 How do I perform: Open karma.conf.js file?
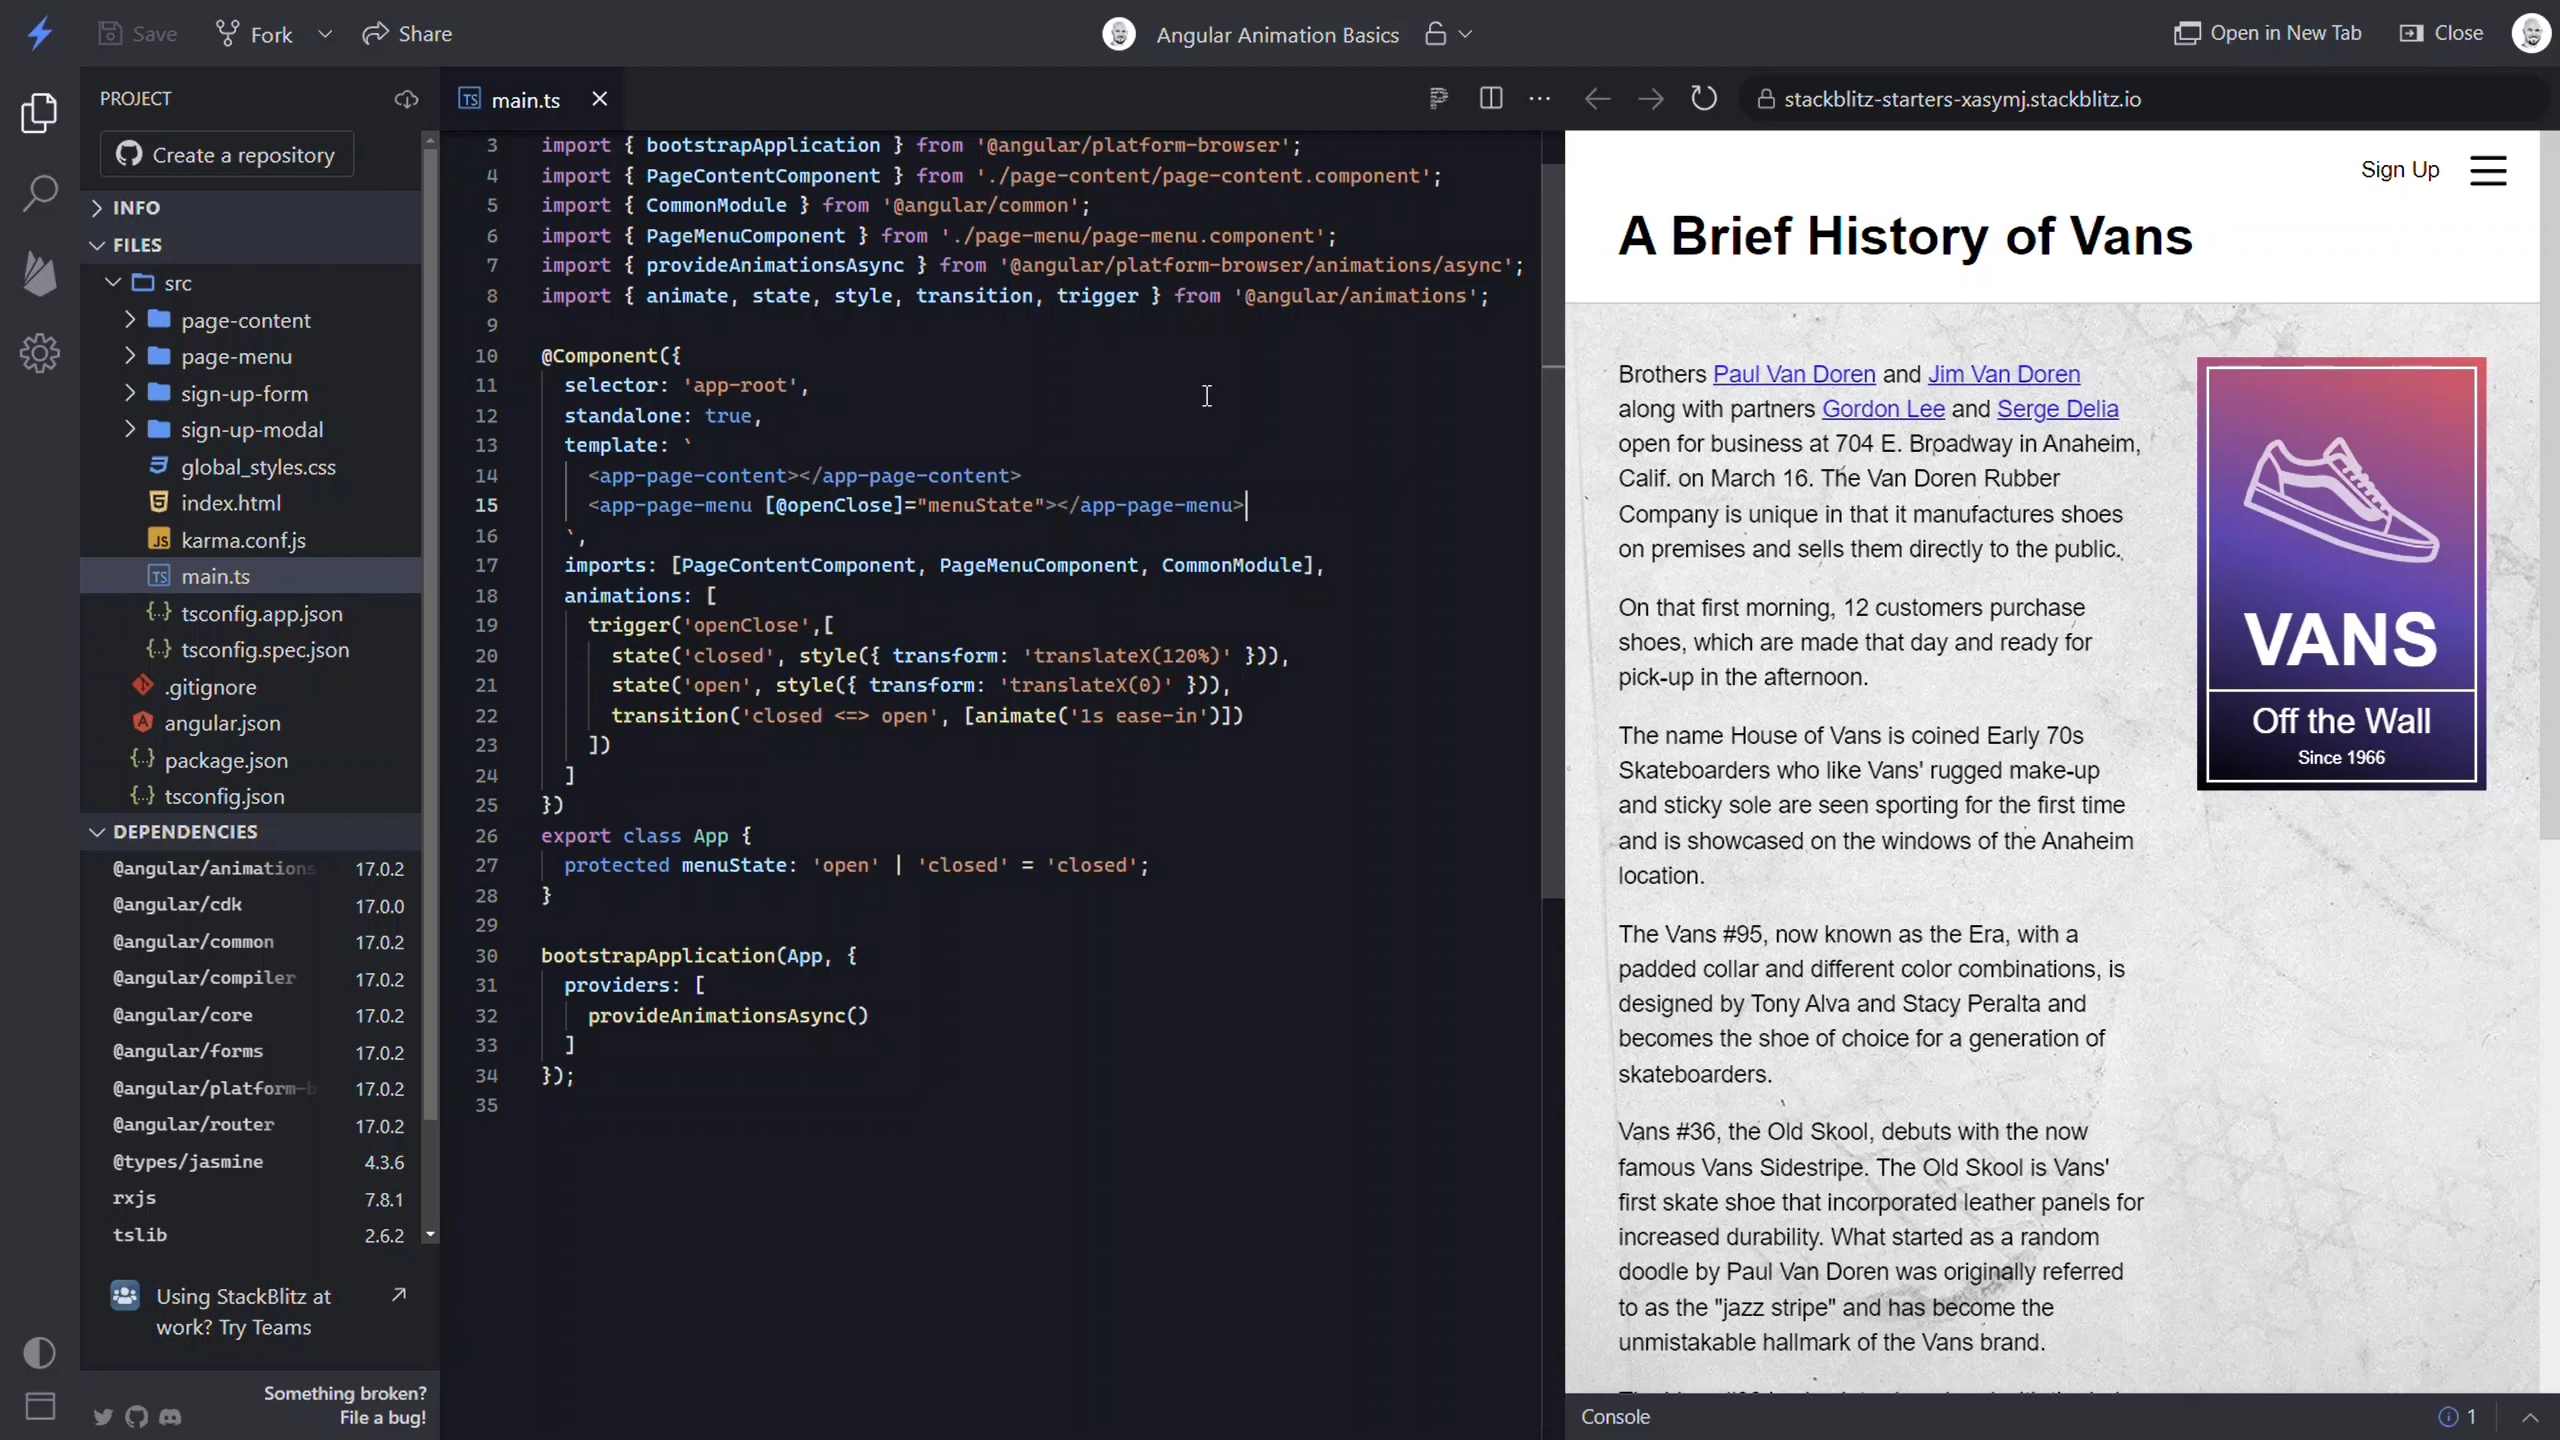[x=250, y=540]
